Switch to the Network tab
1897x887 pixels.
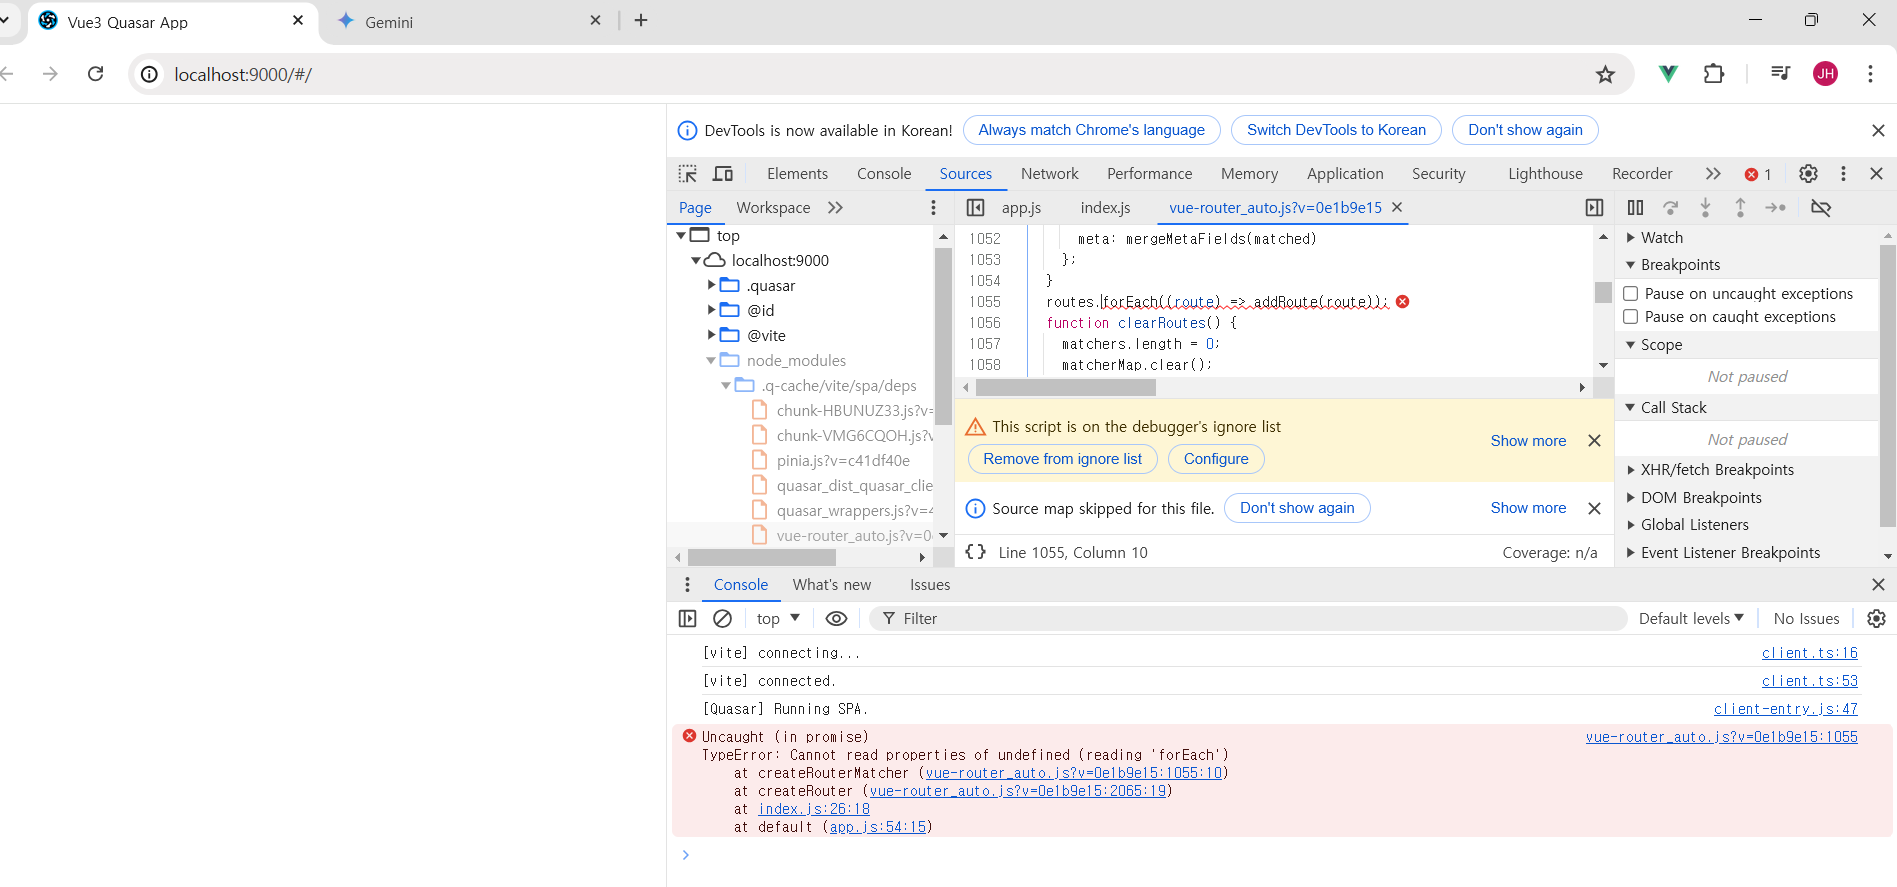(x=1049, y=174)
